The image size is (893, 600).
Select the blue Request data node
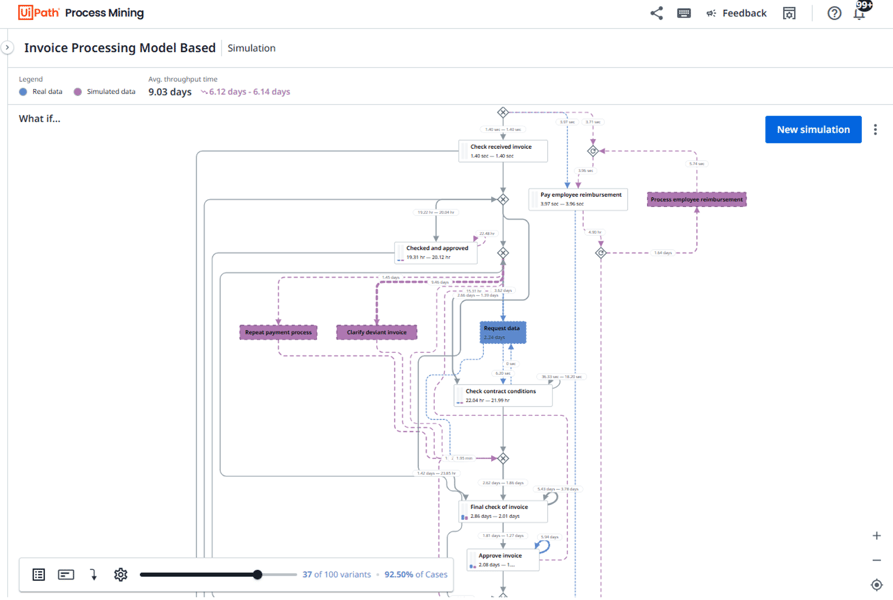503,332
